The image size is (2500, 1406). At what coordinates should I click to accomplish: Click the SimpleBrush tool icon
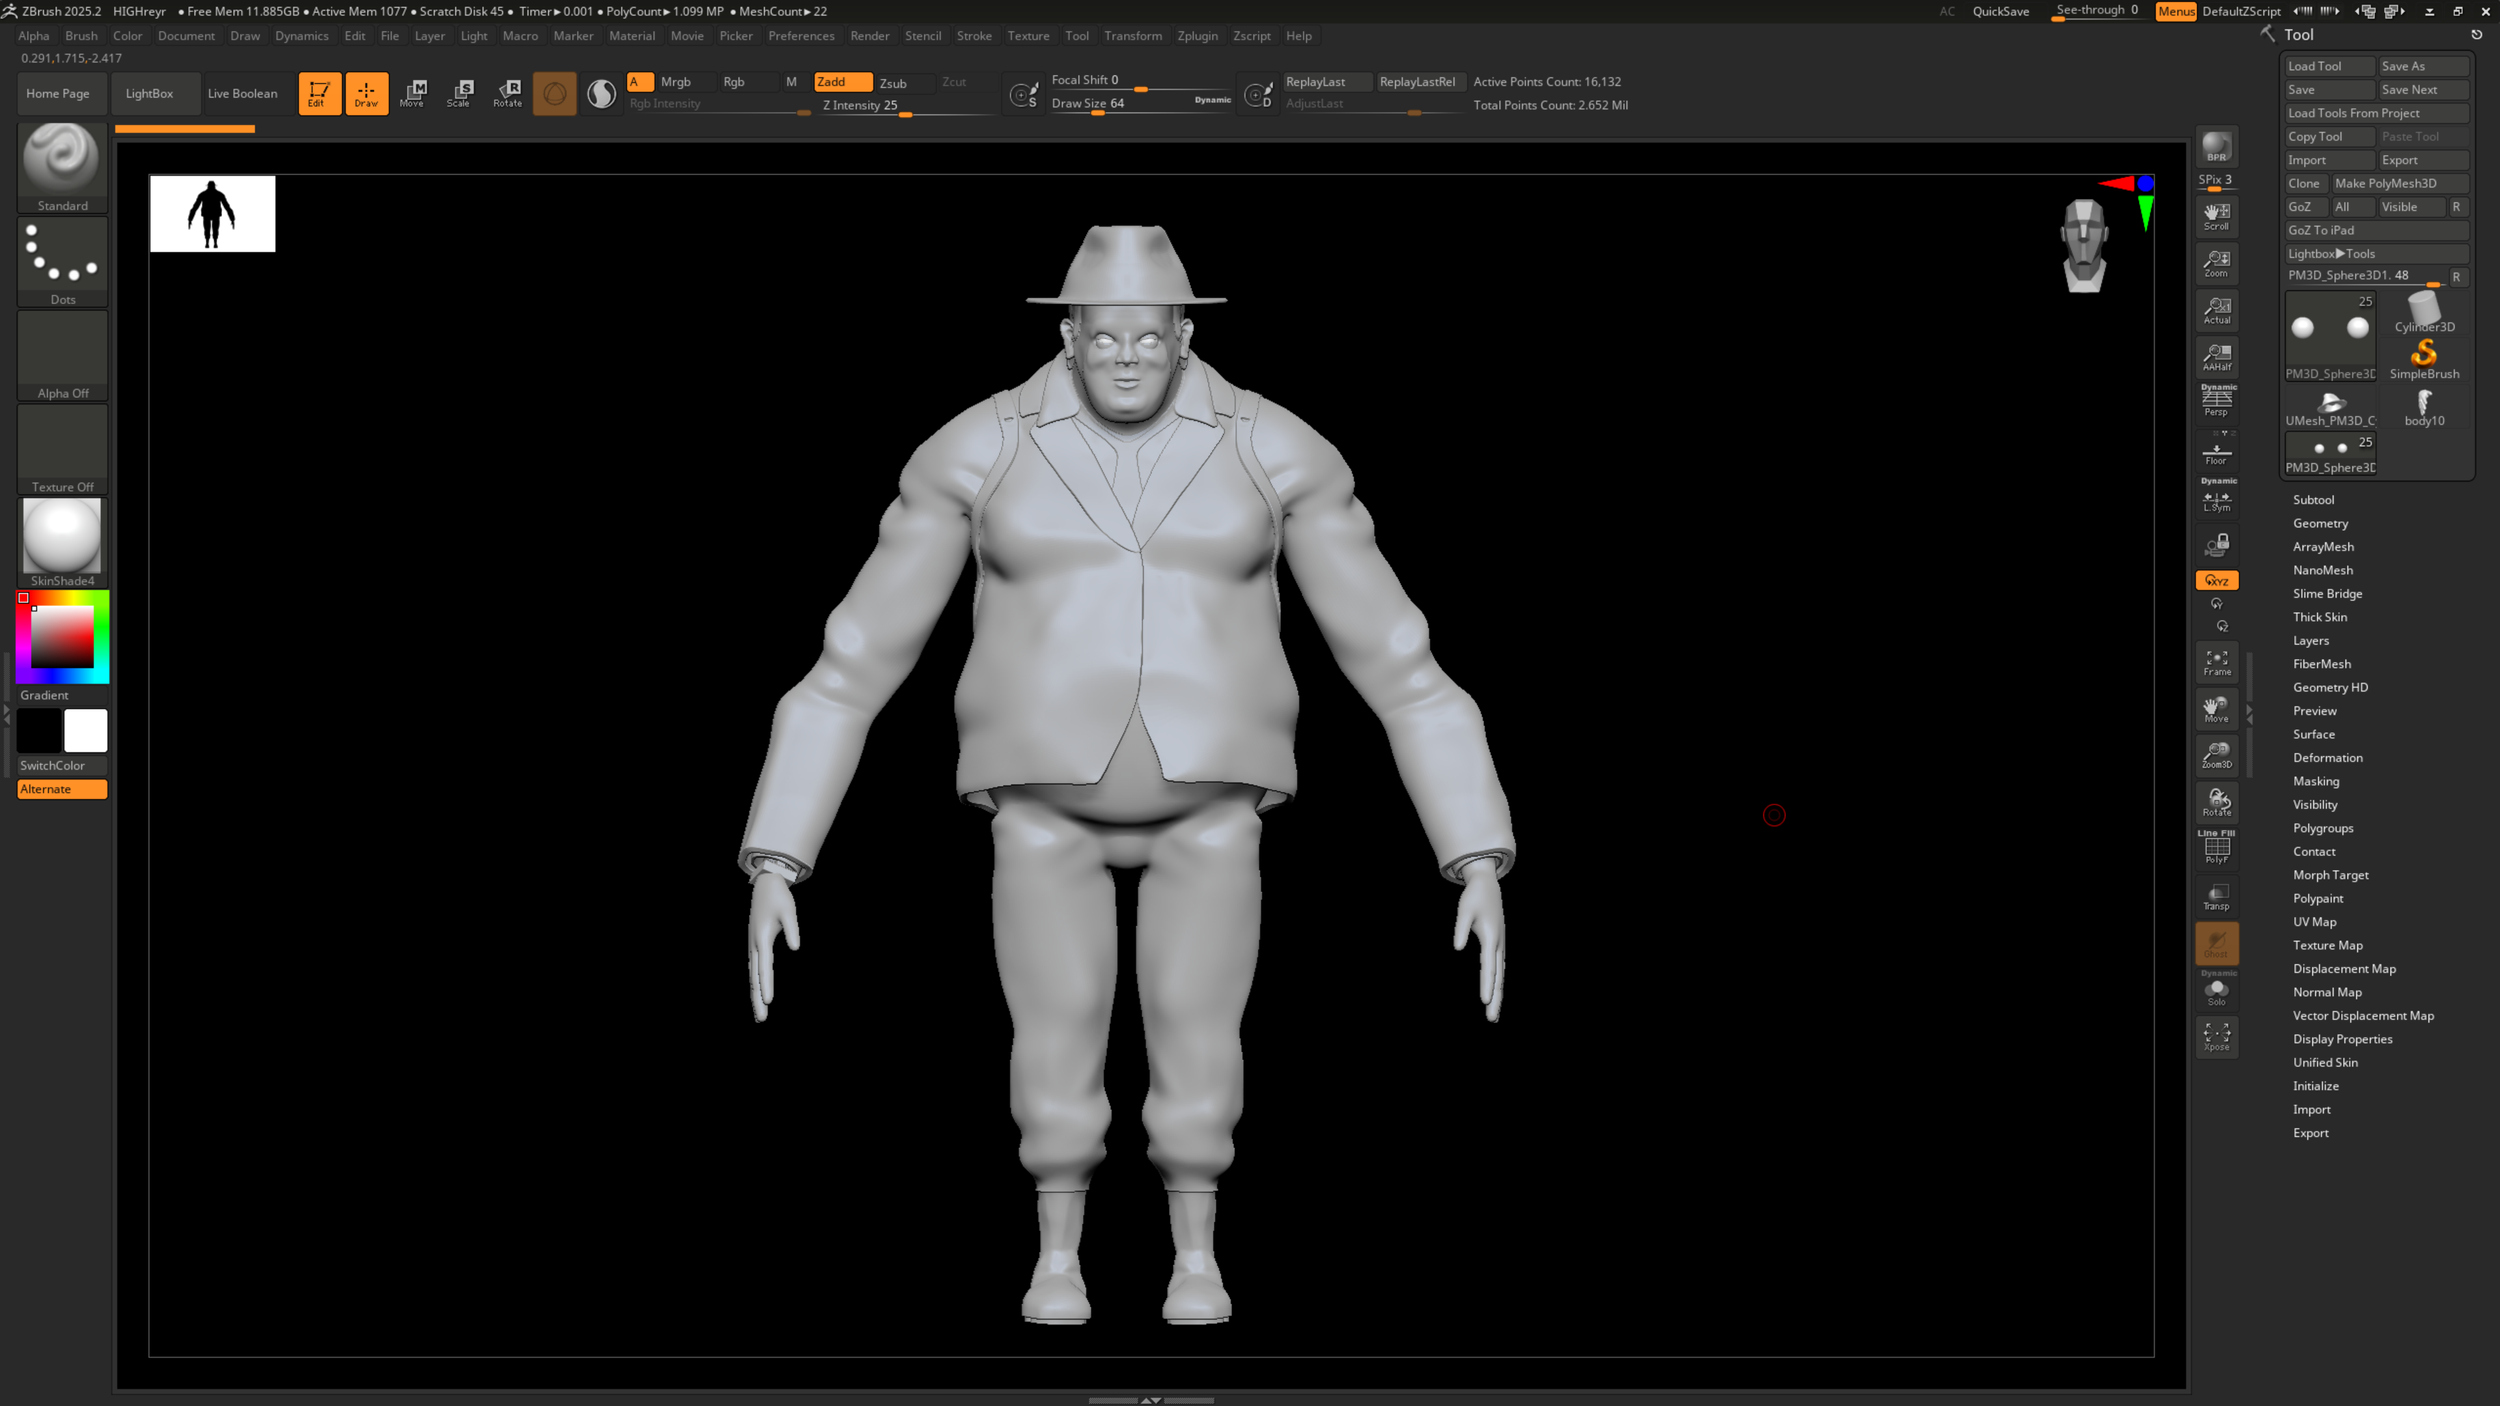point(2424,358)
